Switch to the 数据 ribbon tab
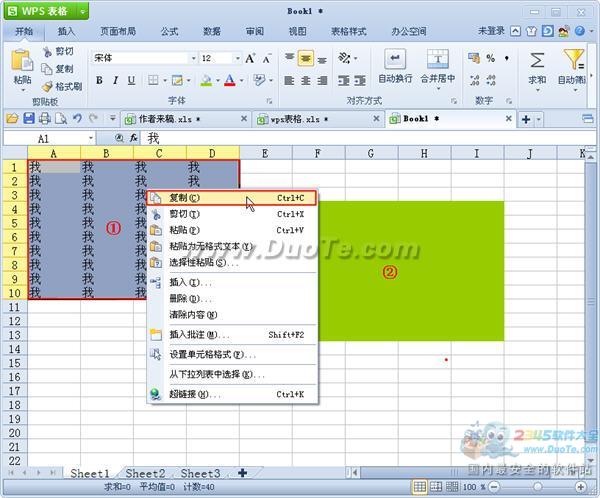Viewport: 600px width, 498px height. [x=212, y=31]
